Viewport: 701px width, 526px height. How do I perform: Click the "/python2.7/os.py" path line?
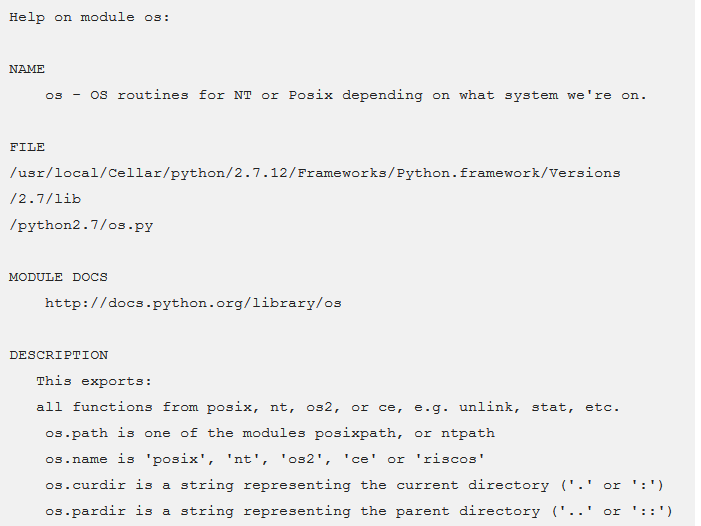[x=81, y=225]
